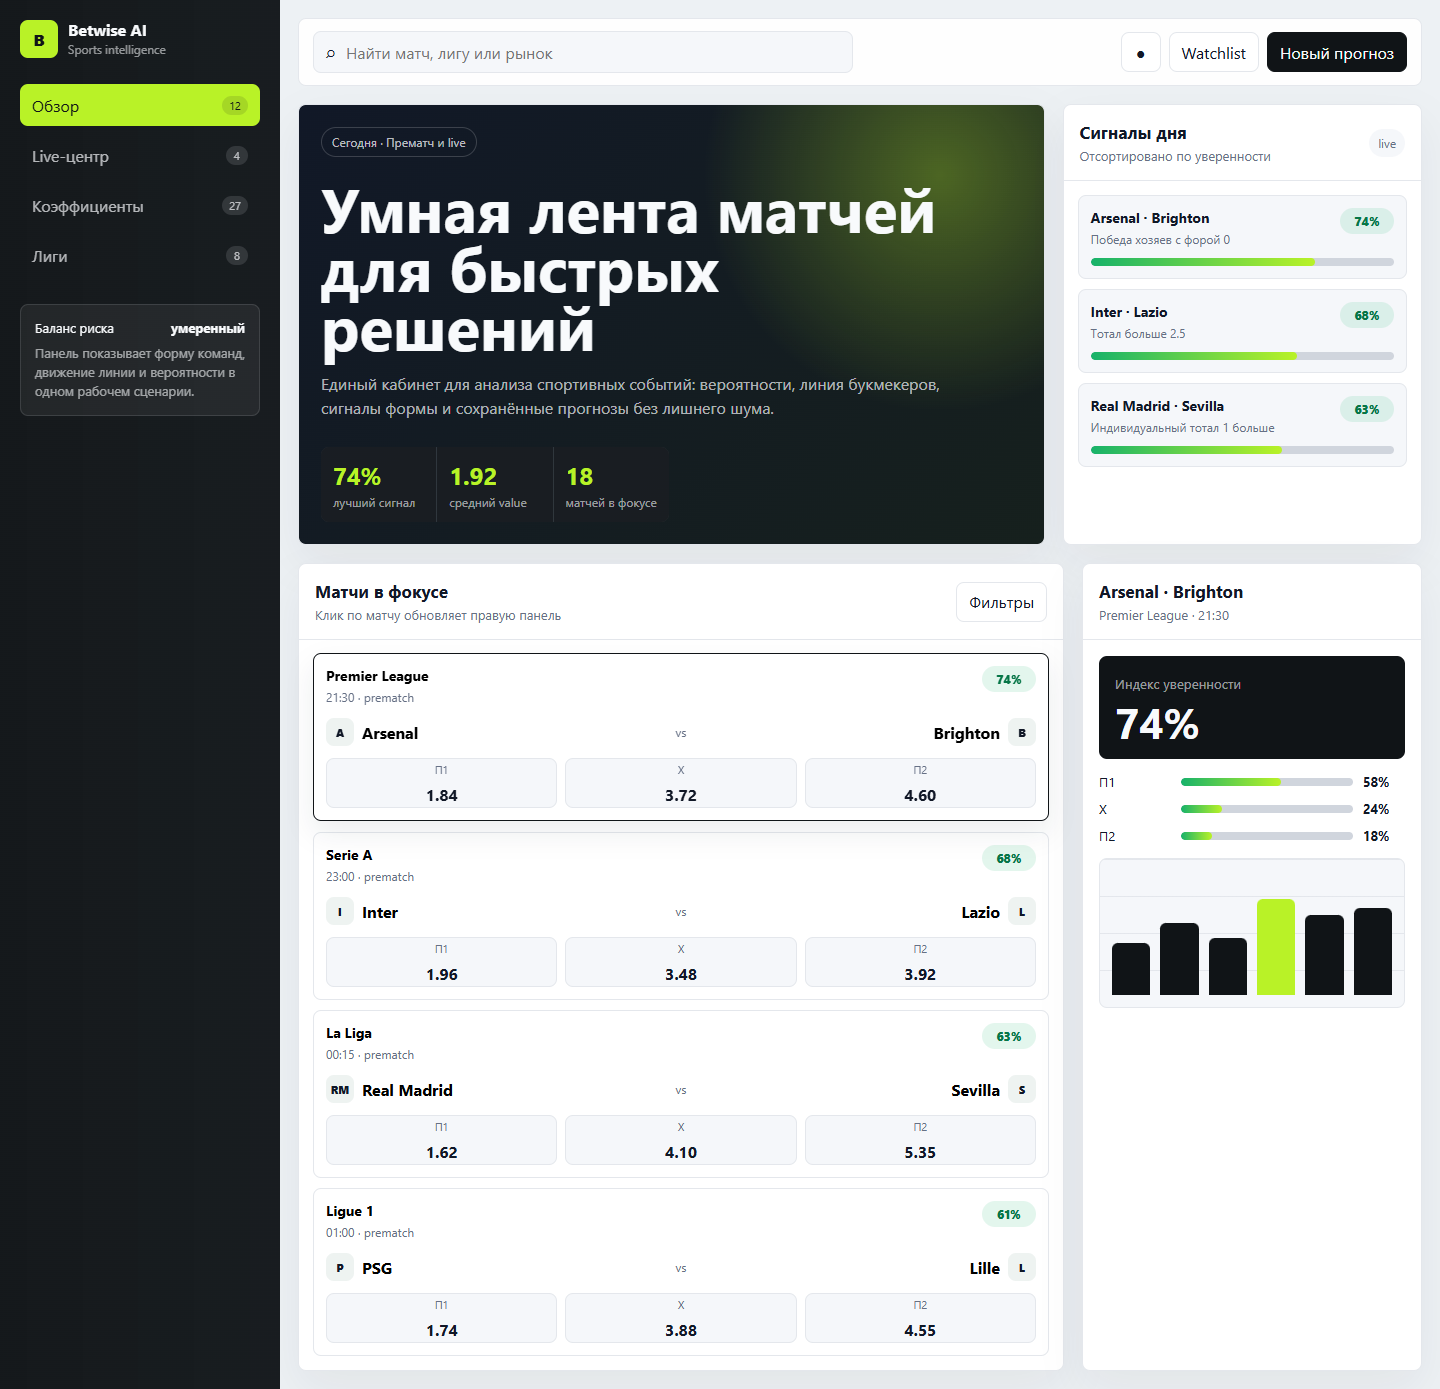Click the Баланс риска info card

pos(140,360)
